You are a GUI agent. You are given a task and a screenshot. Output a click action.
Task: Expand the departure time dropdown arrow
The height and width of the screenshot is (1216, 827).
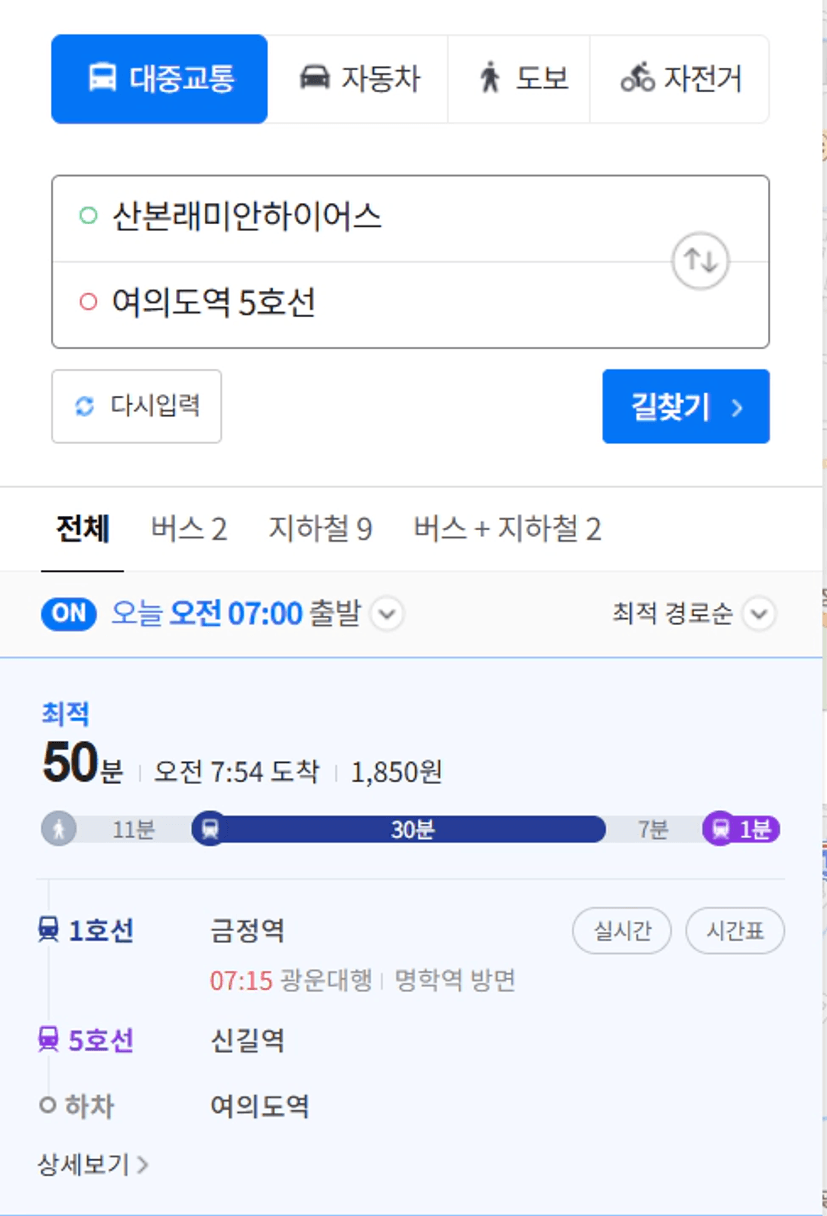point(387,613)
